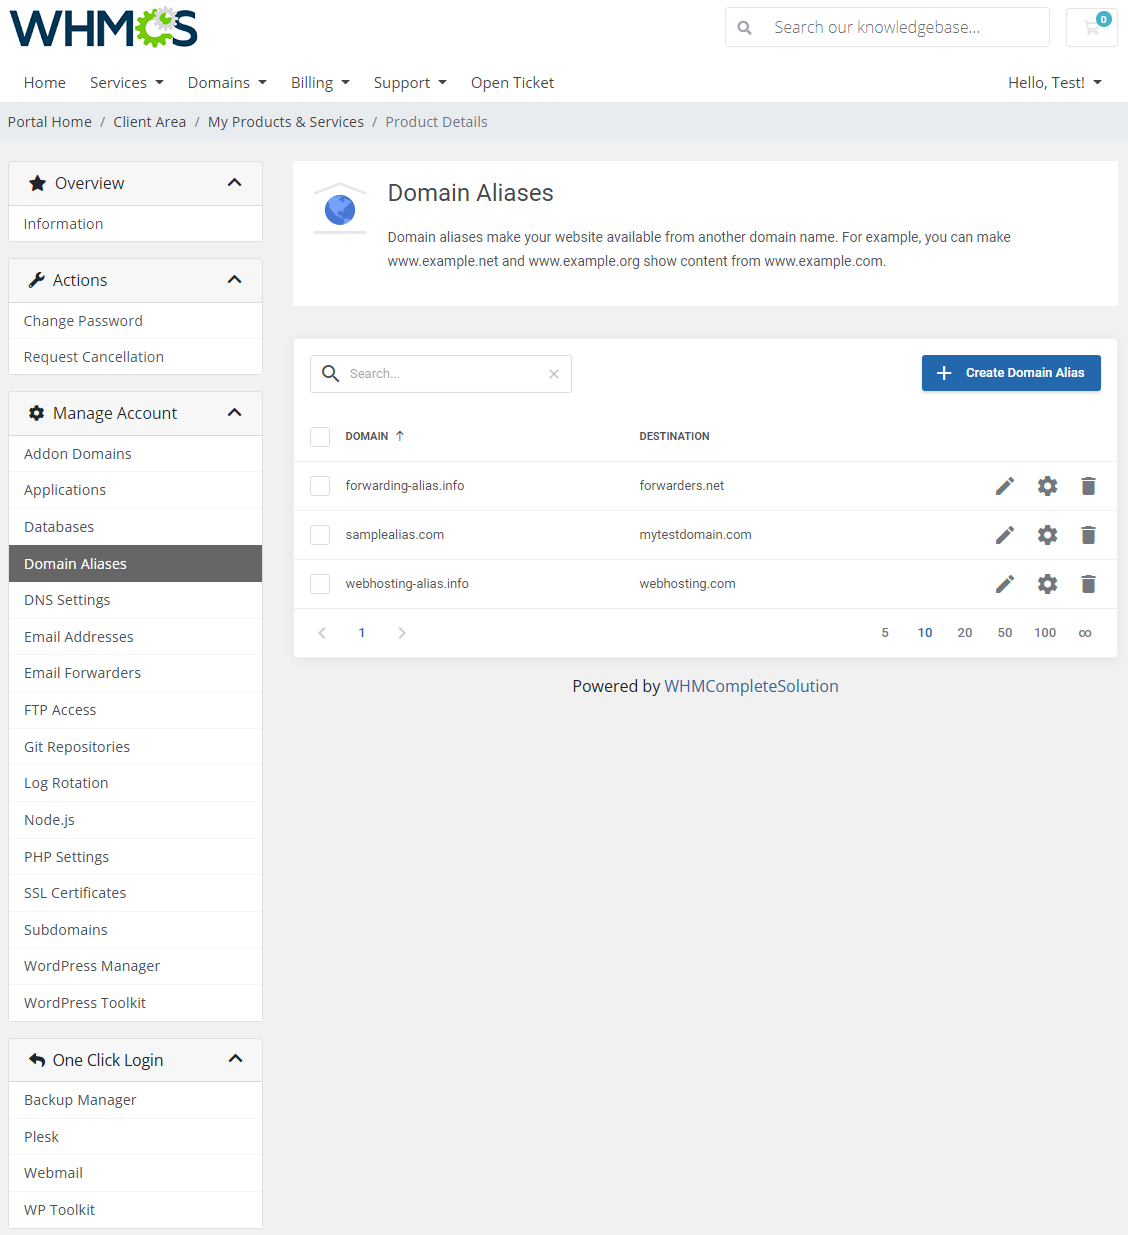
Task: Select the trash icon for webhosting-alias.info
Action: [1088, 583]
